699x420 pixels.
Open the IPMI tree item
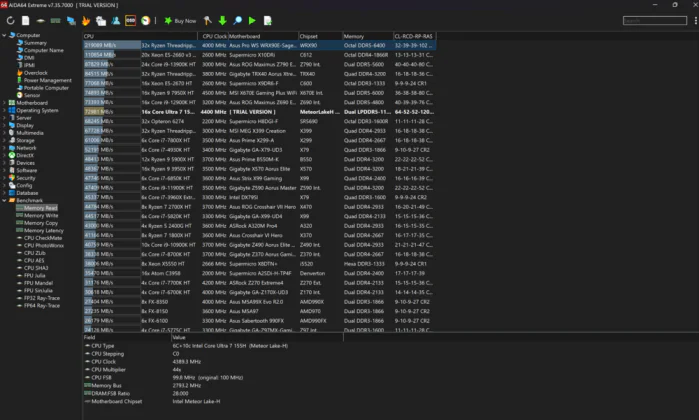pos(29,66)
